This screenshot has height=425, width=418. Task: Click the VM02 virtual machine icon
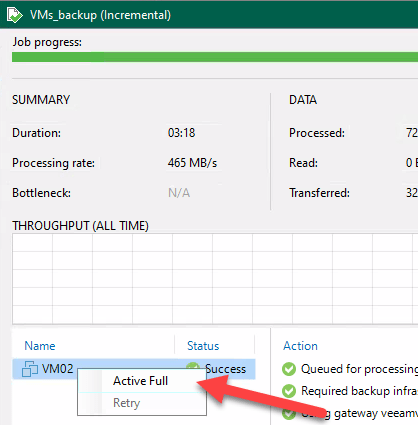point(30,369)
